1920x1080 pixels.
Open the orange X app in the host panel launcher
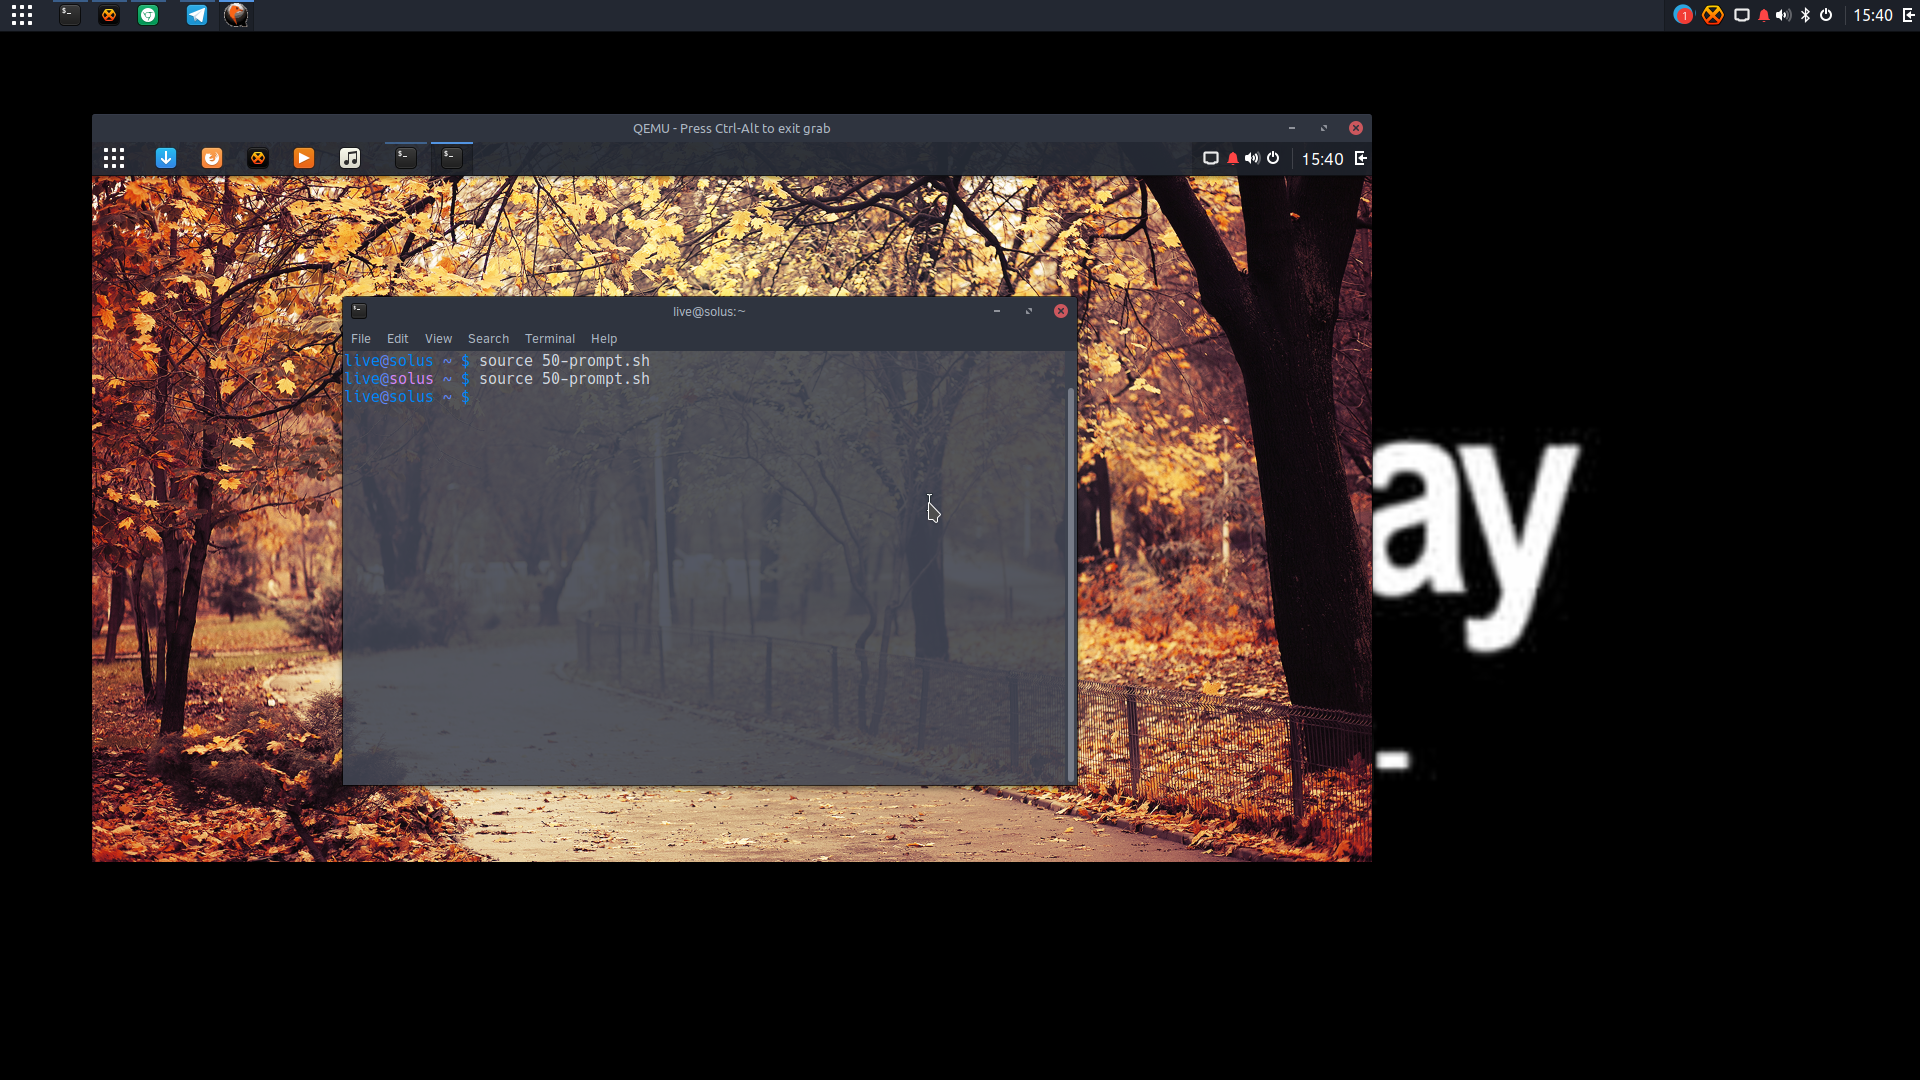pyautogui.click(x=109, y=15)
